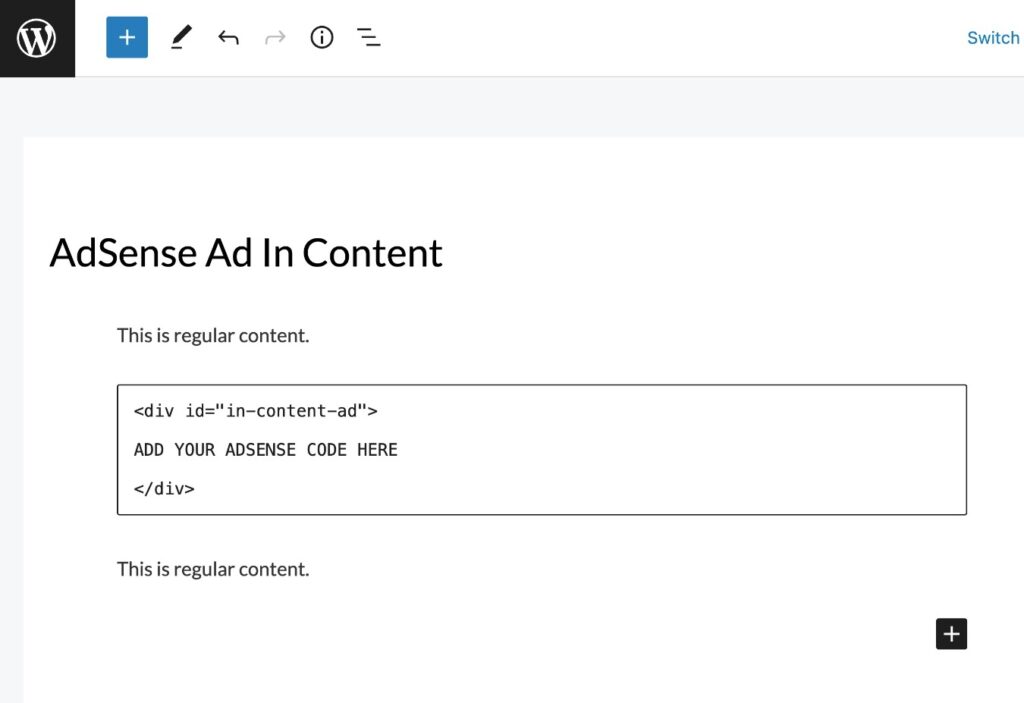The image size is (1024, 703).
Task: Select the first regular content paragraph
Action: (x=212, y=335)
